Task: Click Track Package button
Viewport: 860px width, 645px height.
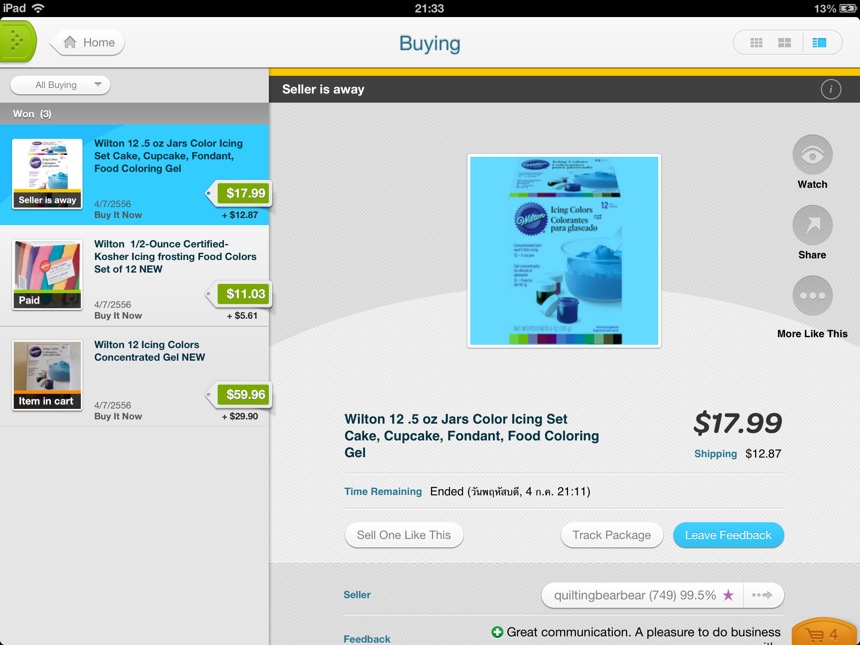Action: coord(612,535)
